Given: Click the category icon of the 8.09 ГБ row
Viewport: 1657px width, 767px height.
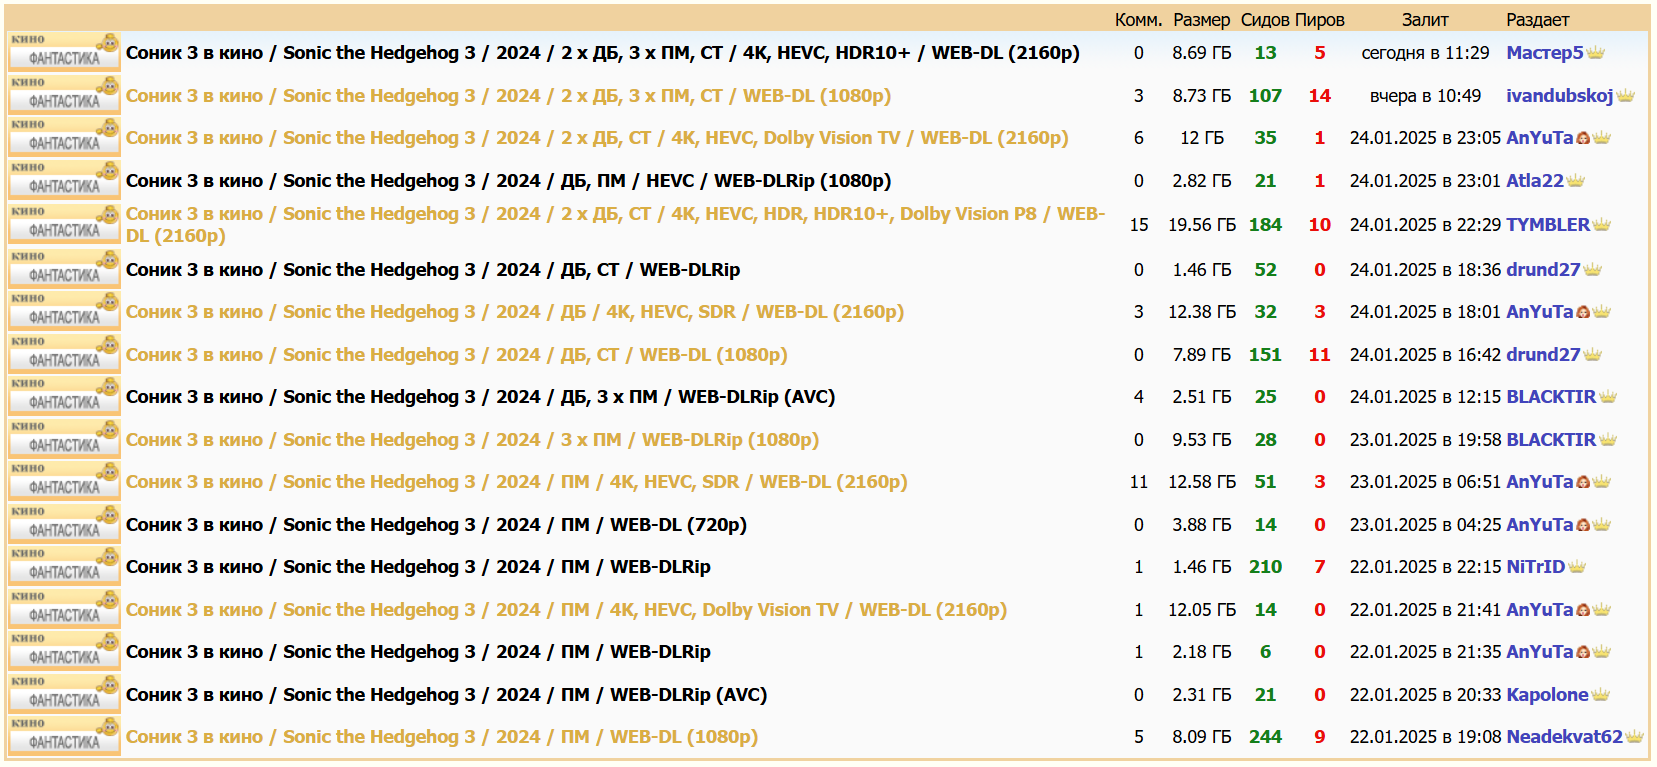Looking at the screenshot, I should click(x=64, y=736).
